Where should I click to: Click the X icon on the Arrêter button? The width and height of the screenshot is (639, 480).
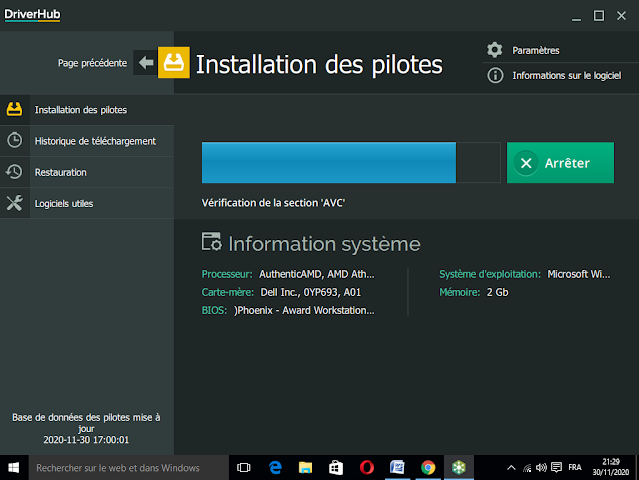coord(526,163)
